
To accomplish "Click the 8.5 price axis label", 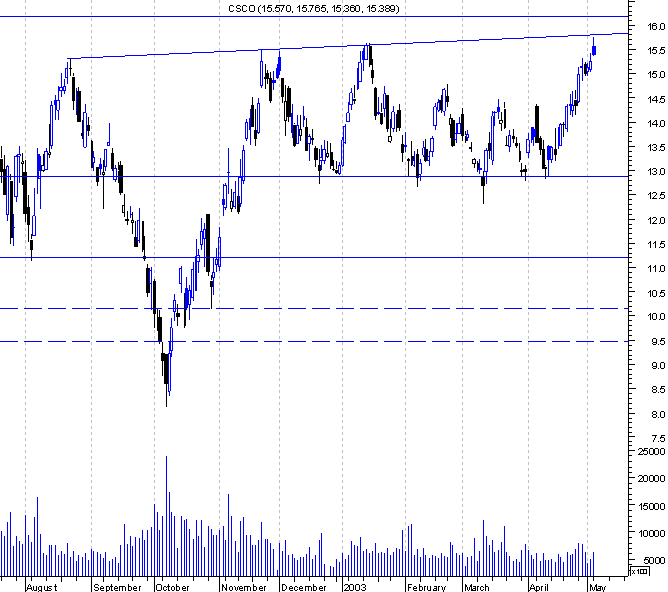I will [658, 390].
